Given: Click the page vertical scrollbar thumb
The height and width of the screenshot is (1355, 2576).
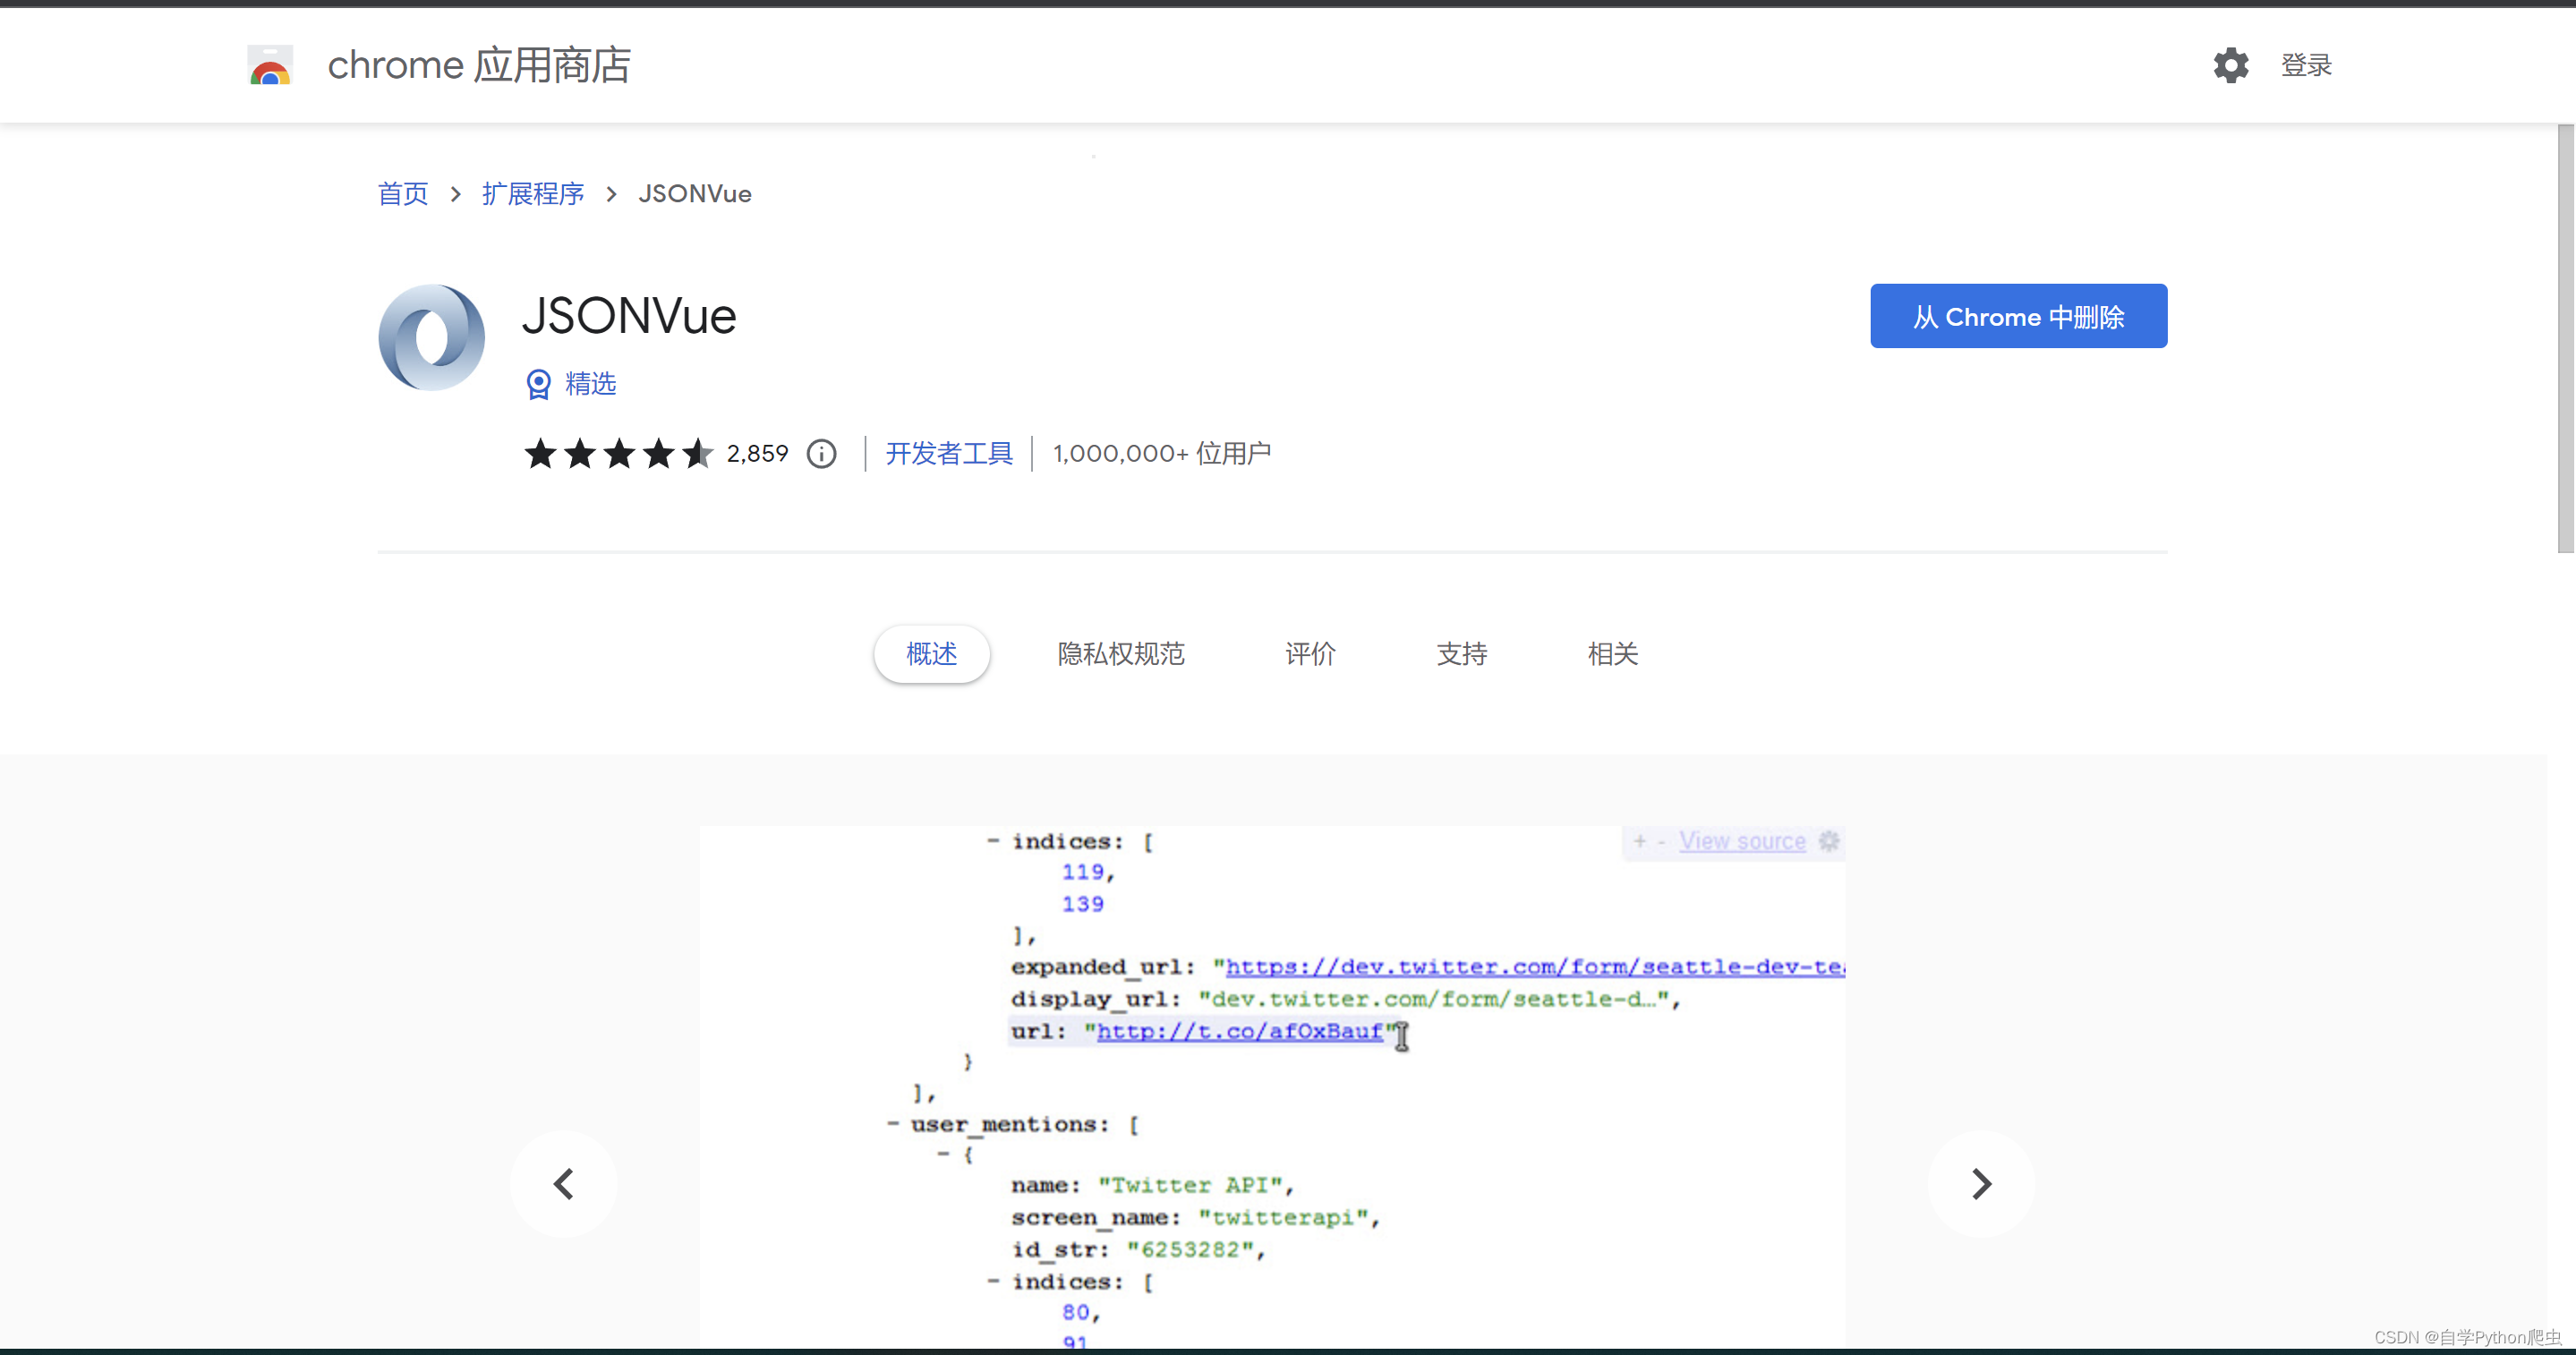Looking at the screenshot, I should coord(2565,338).
